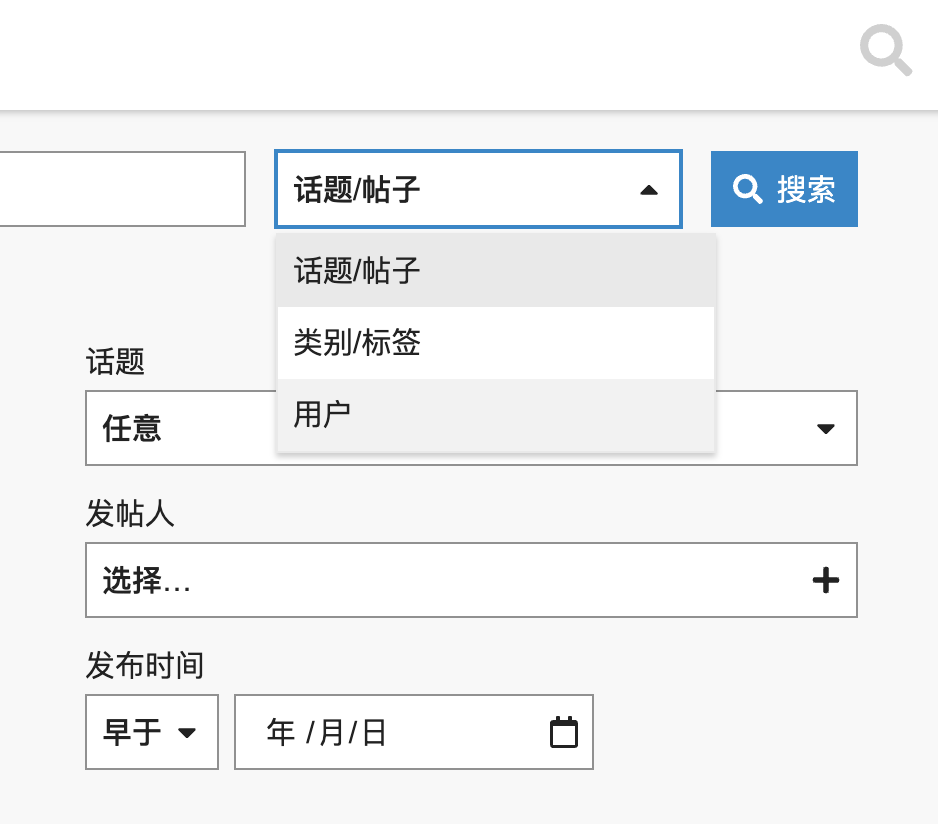Select 用户 option from the dropdown
This screenshot has height=824, width=938.
tap(496, 415)
